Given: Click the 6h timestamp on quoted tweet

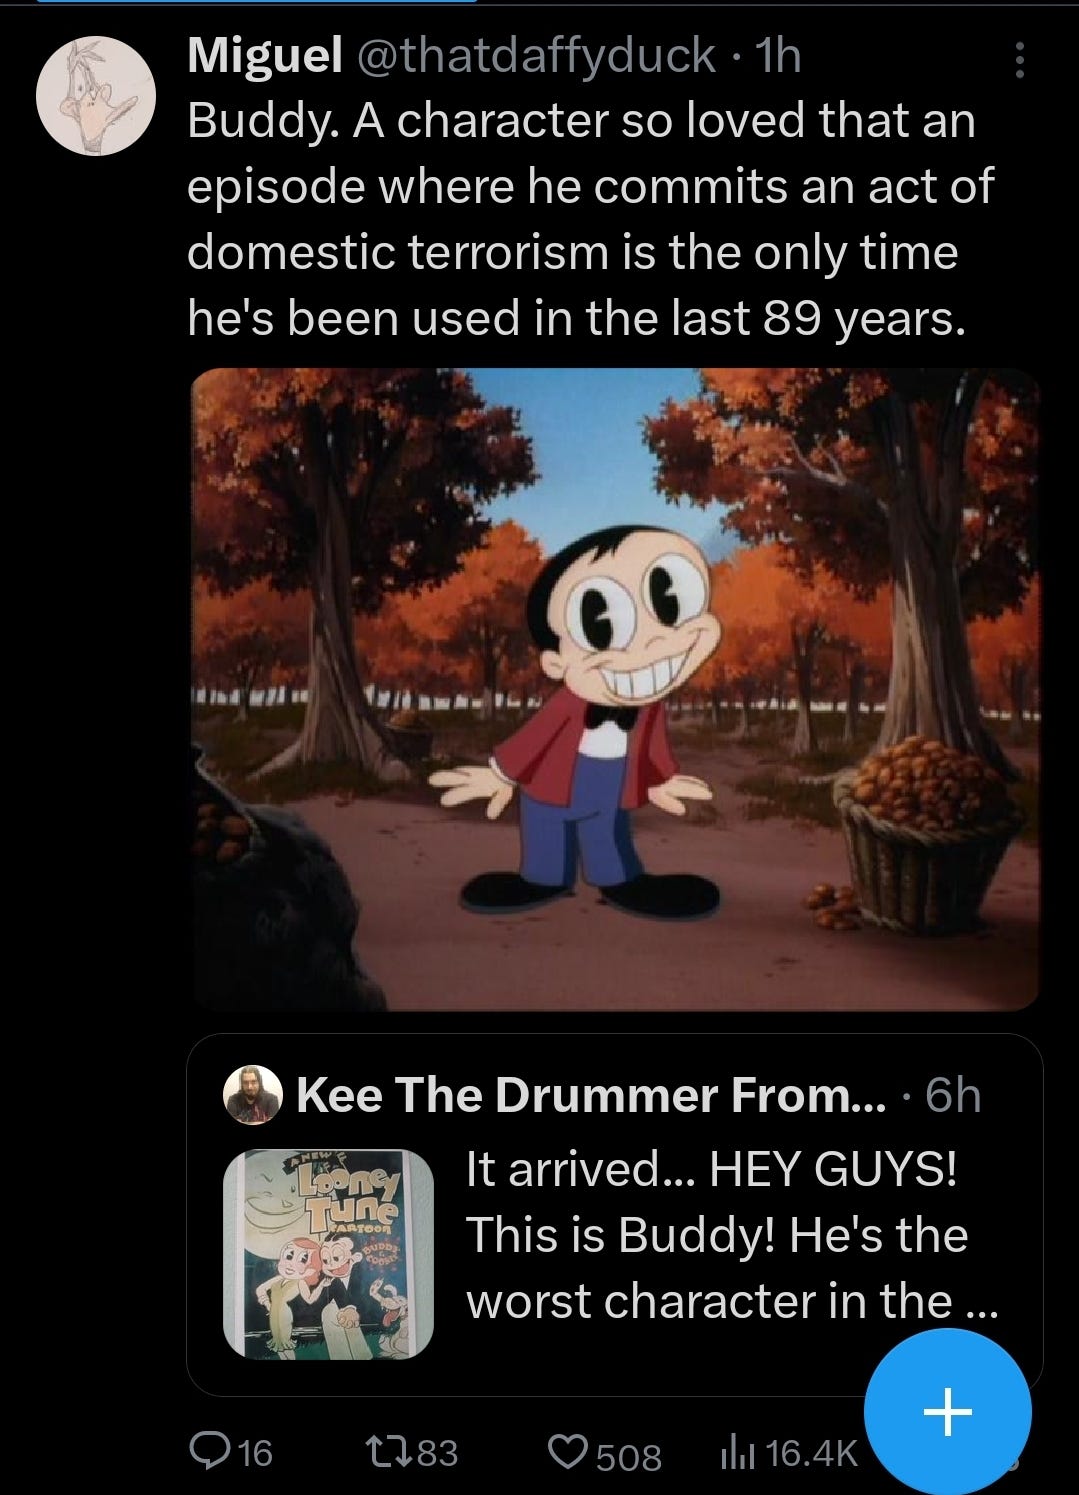Looking at the screenshot, I should click(953, 1095).
